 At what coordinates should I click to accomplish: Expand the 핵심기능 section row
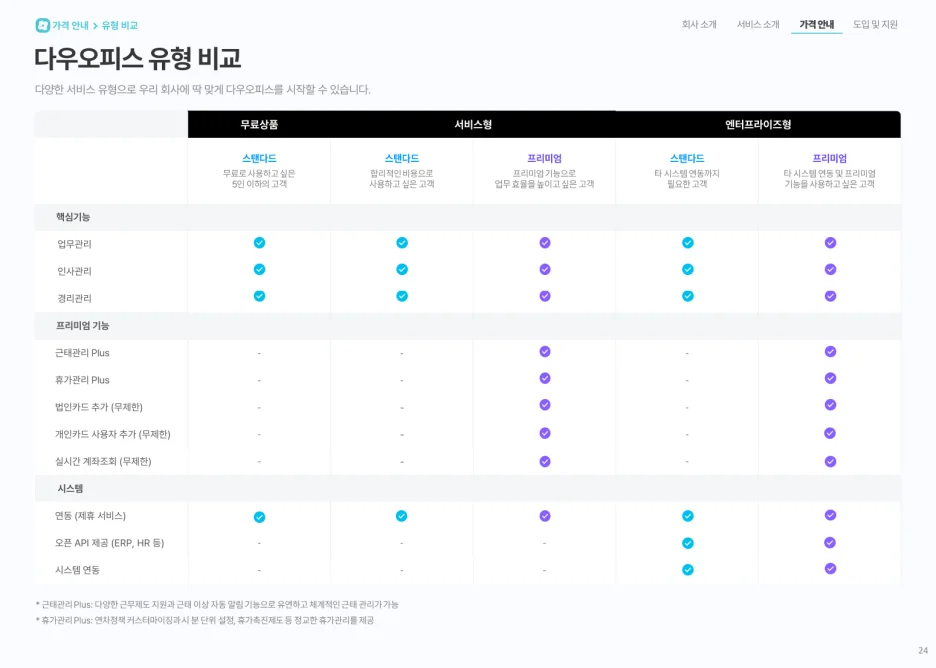pyautogui.click(x=74, y=217)
